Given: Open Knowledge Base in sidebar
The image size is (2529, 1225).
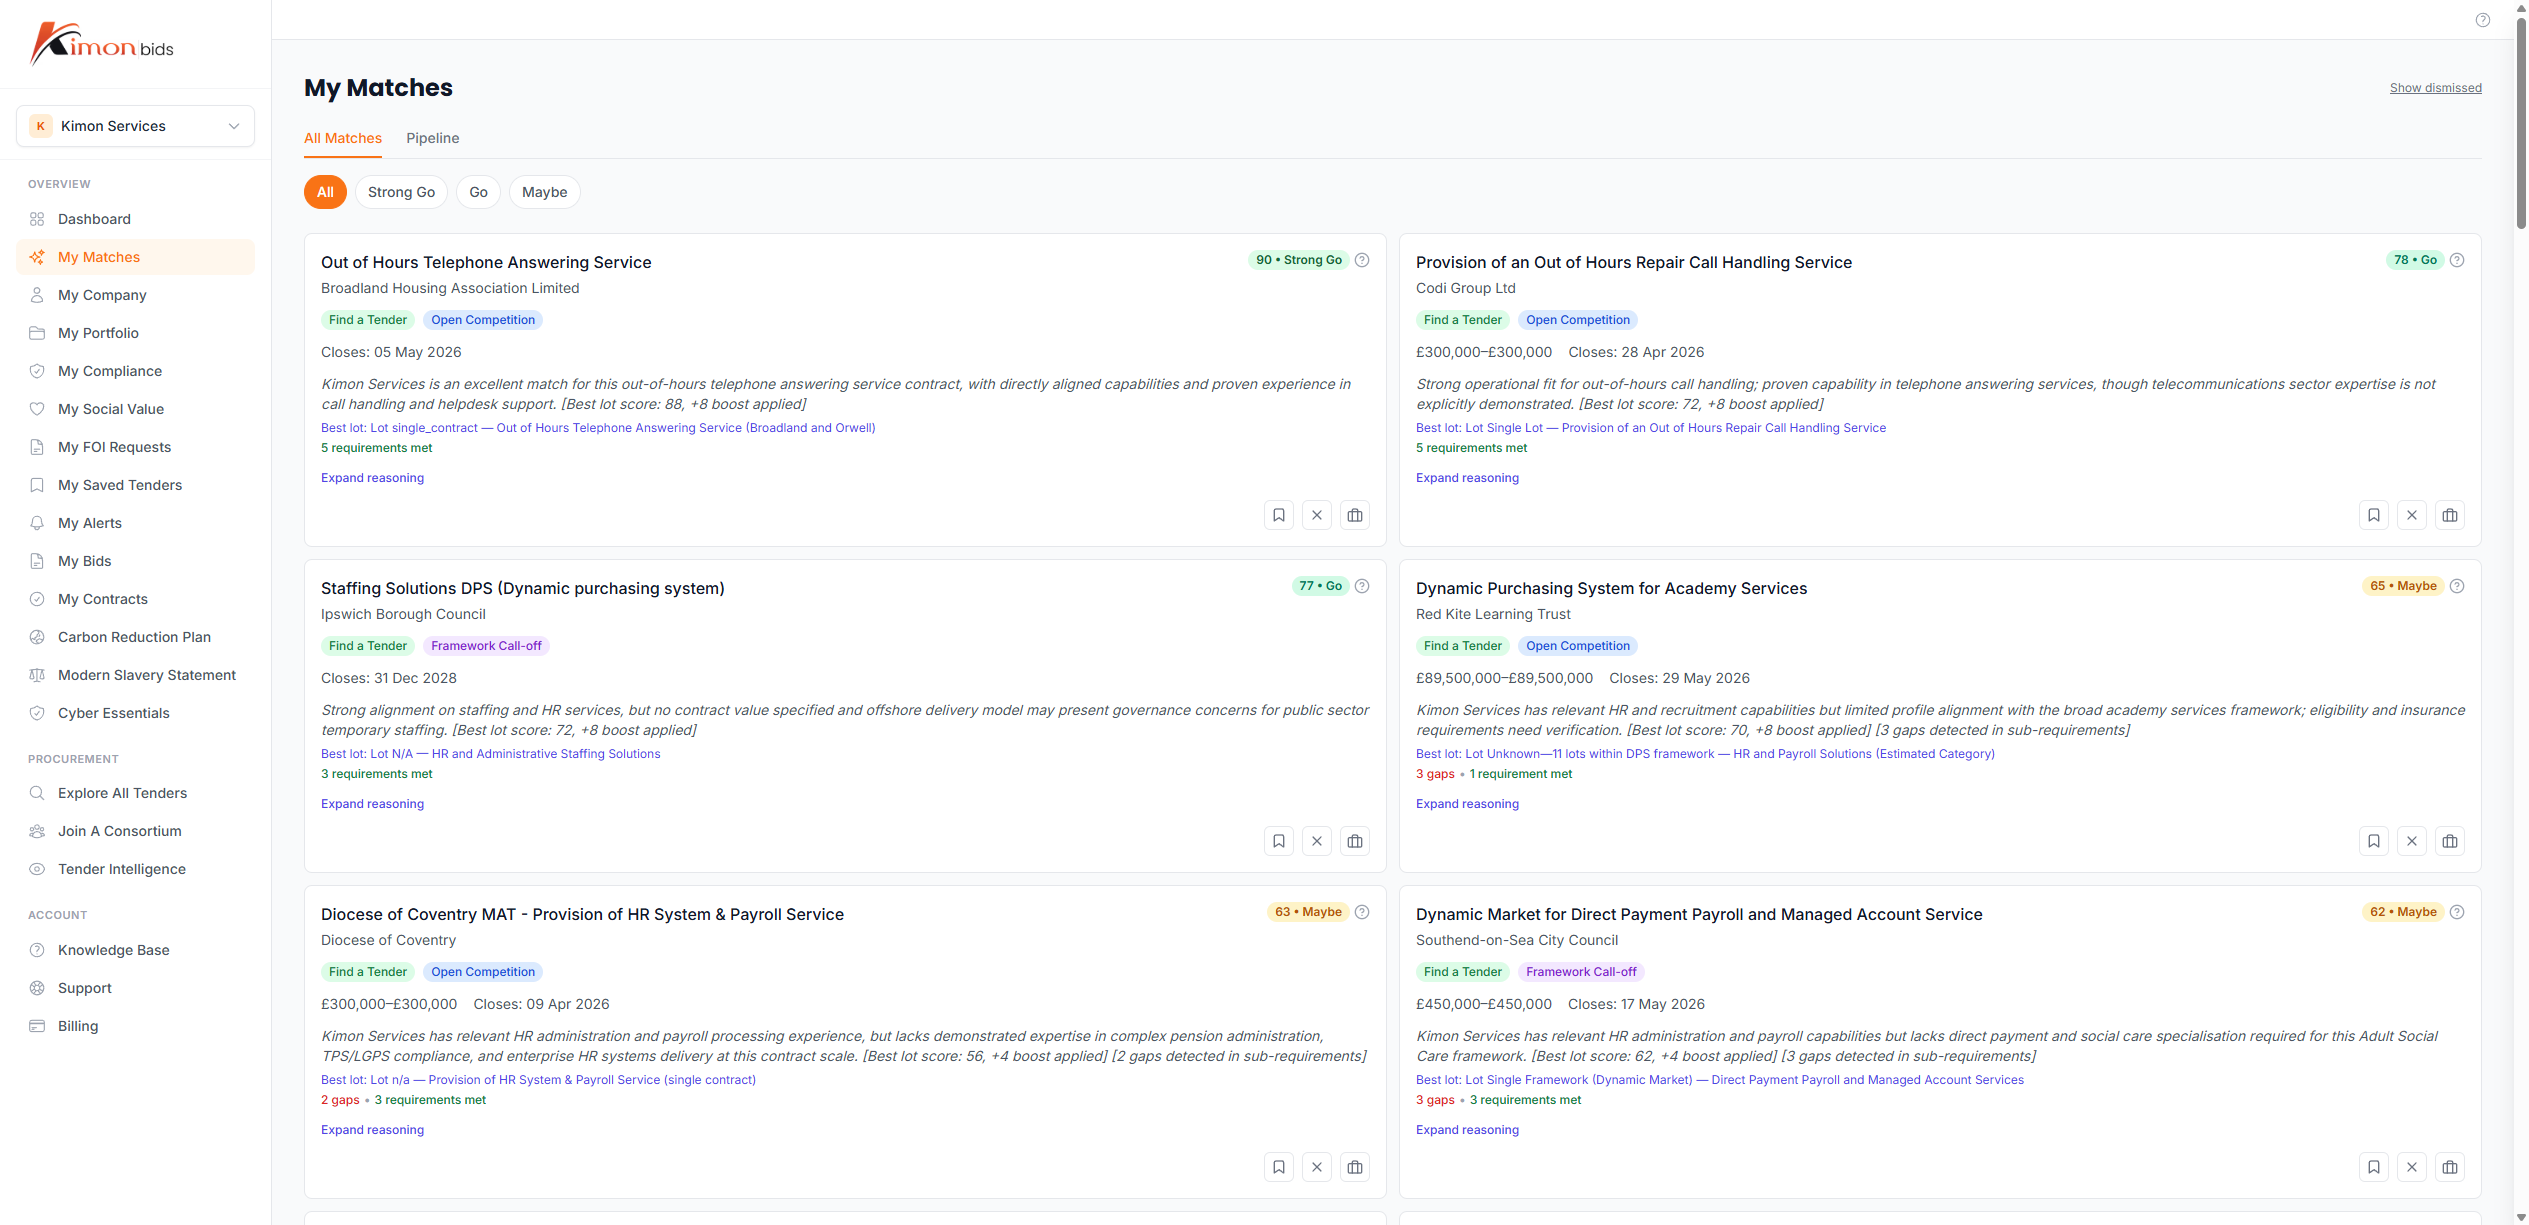Looking at the screenshot, I should click(135, 950).
